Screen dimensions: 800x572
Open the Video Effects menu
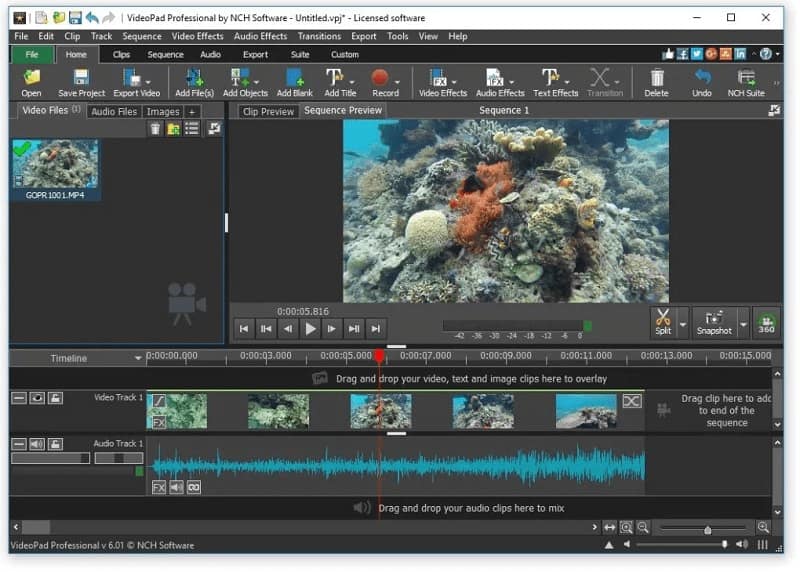click(197, 36)
